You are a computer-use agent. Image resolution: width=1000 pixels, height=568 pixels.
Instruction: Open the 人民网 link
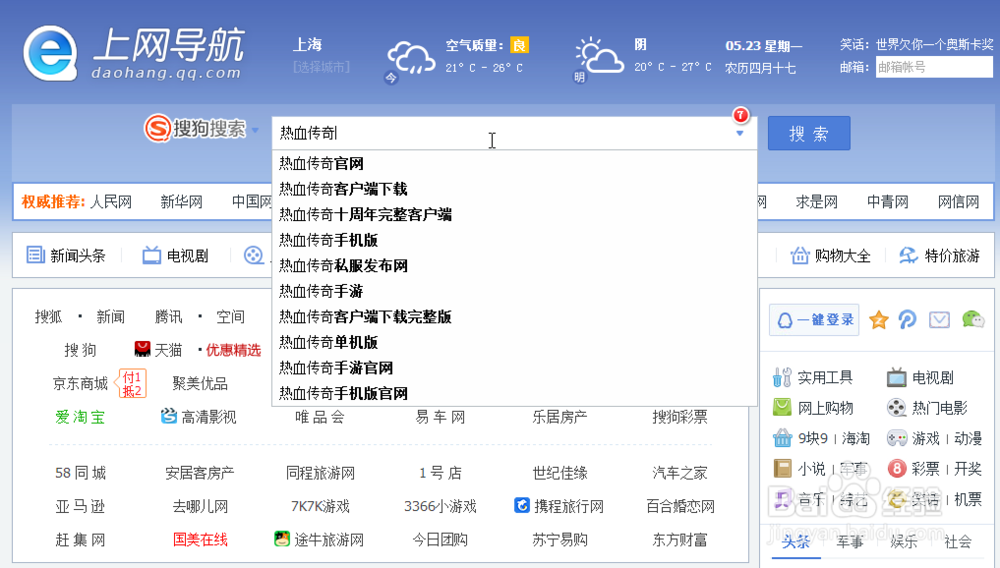(111, 202)
